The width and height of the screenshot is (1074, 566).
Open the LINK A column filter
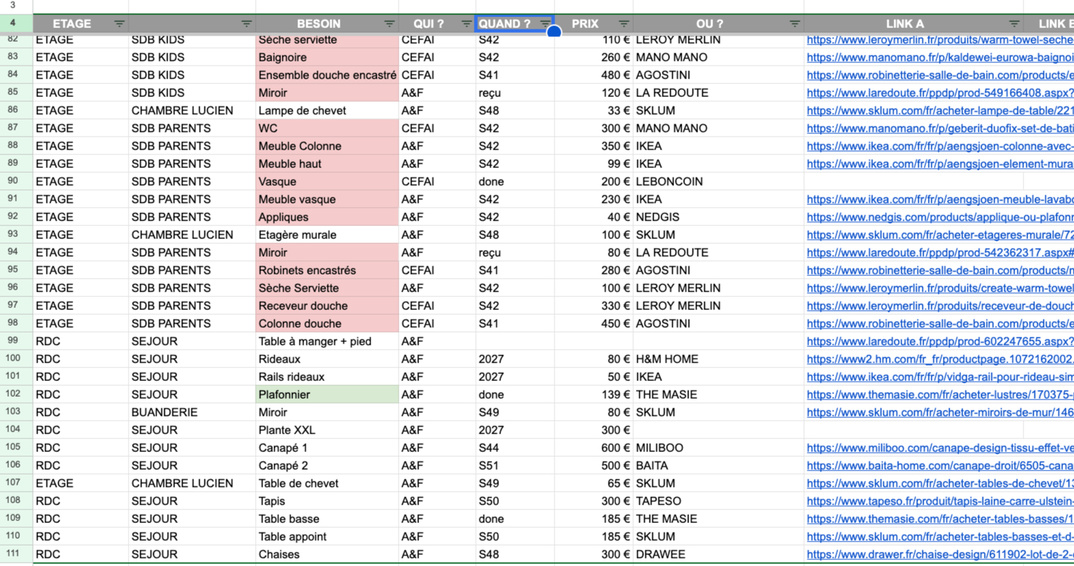click(x=1014, y=24)
